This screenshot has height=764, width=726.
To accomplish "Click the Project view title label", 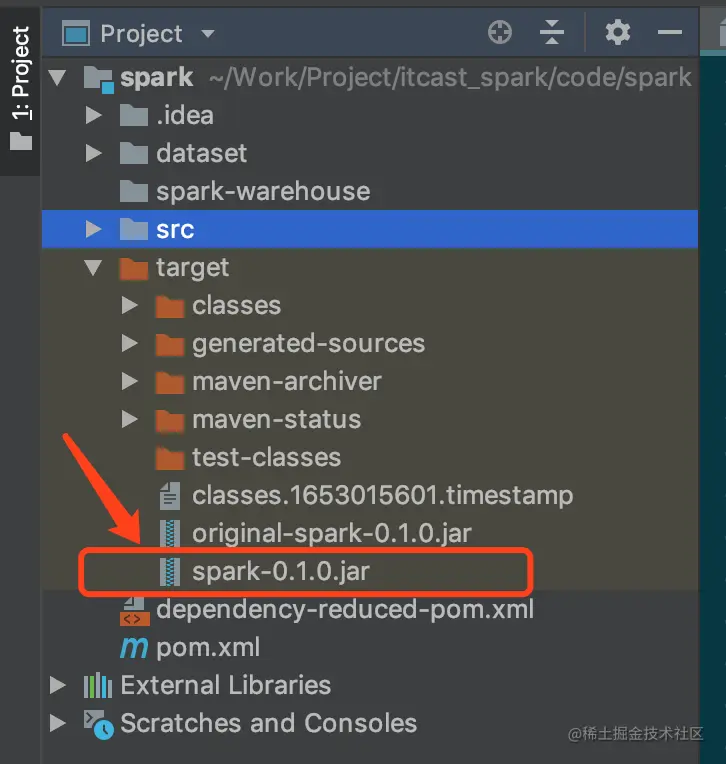I will pyautogui.click(x=141, y=34).
